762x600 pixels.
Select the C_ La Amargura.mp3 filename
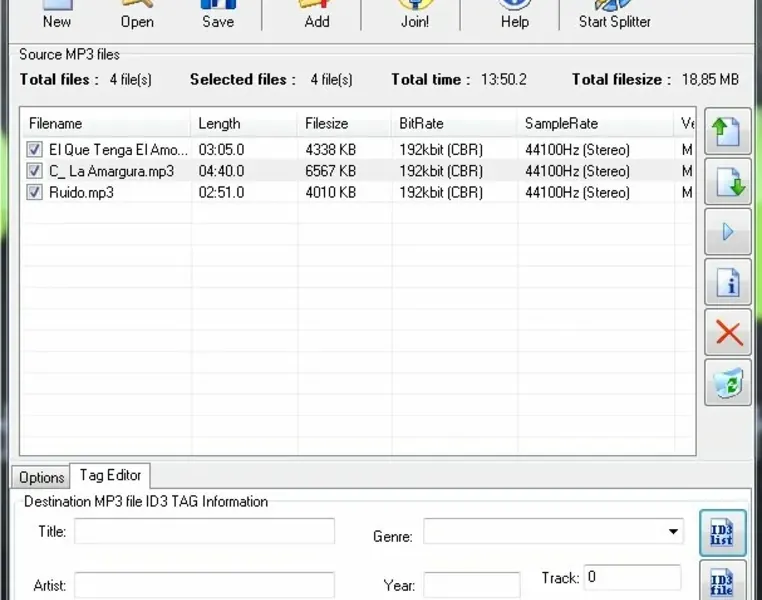click(112, 171)
